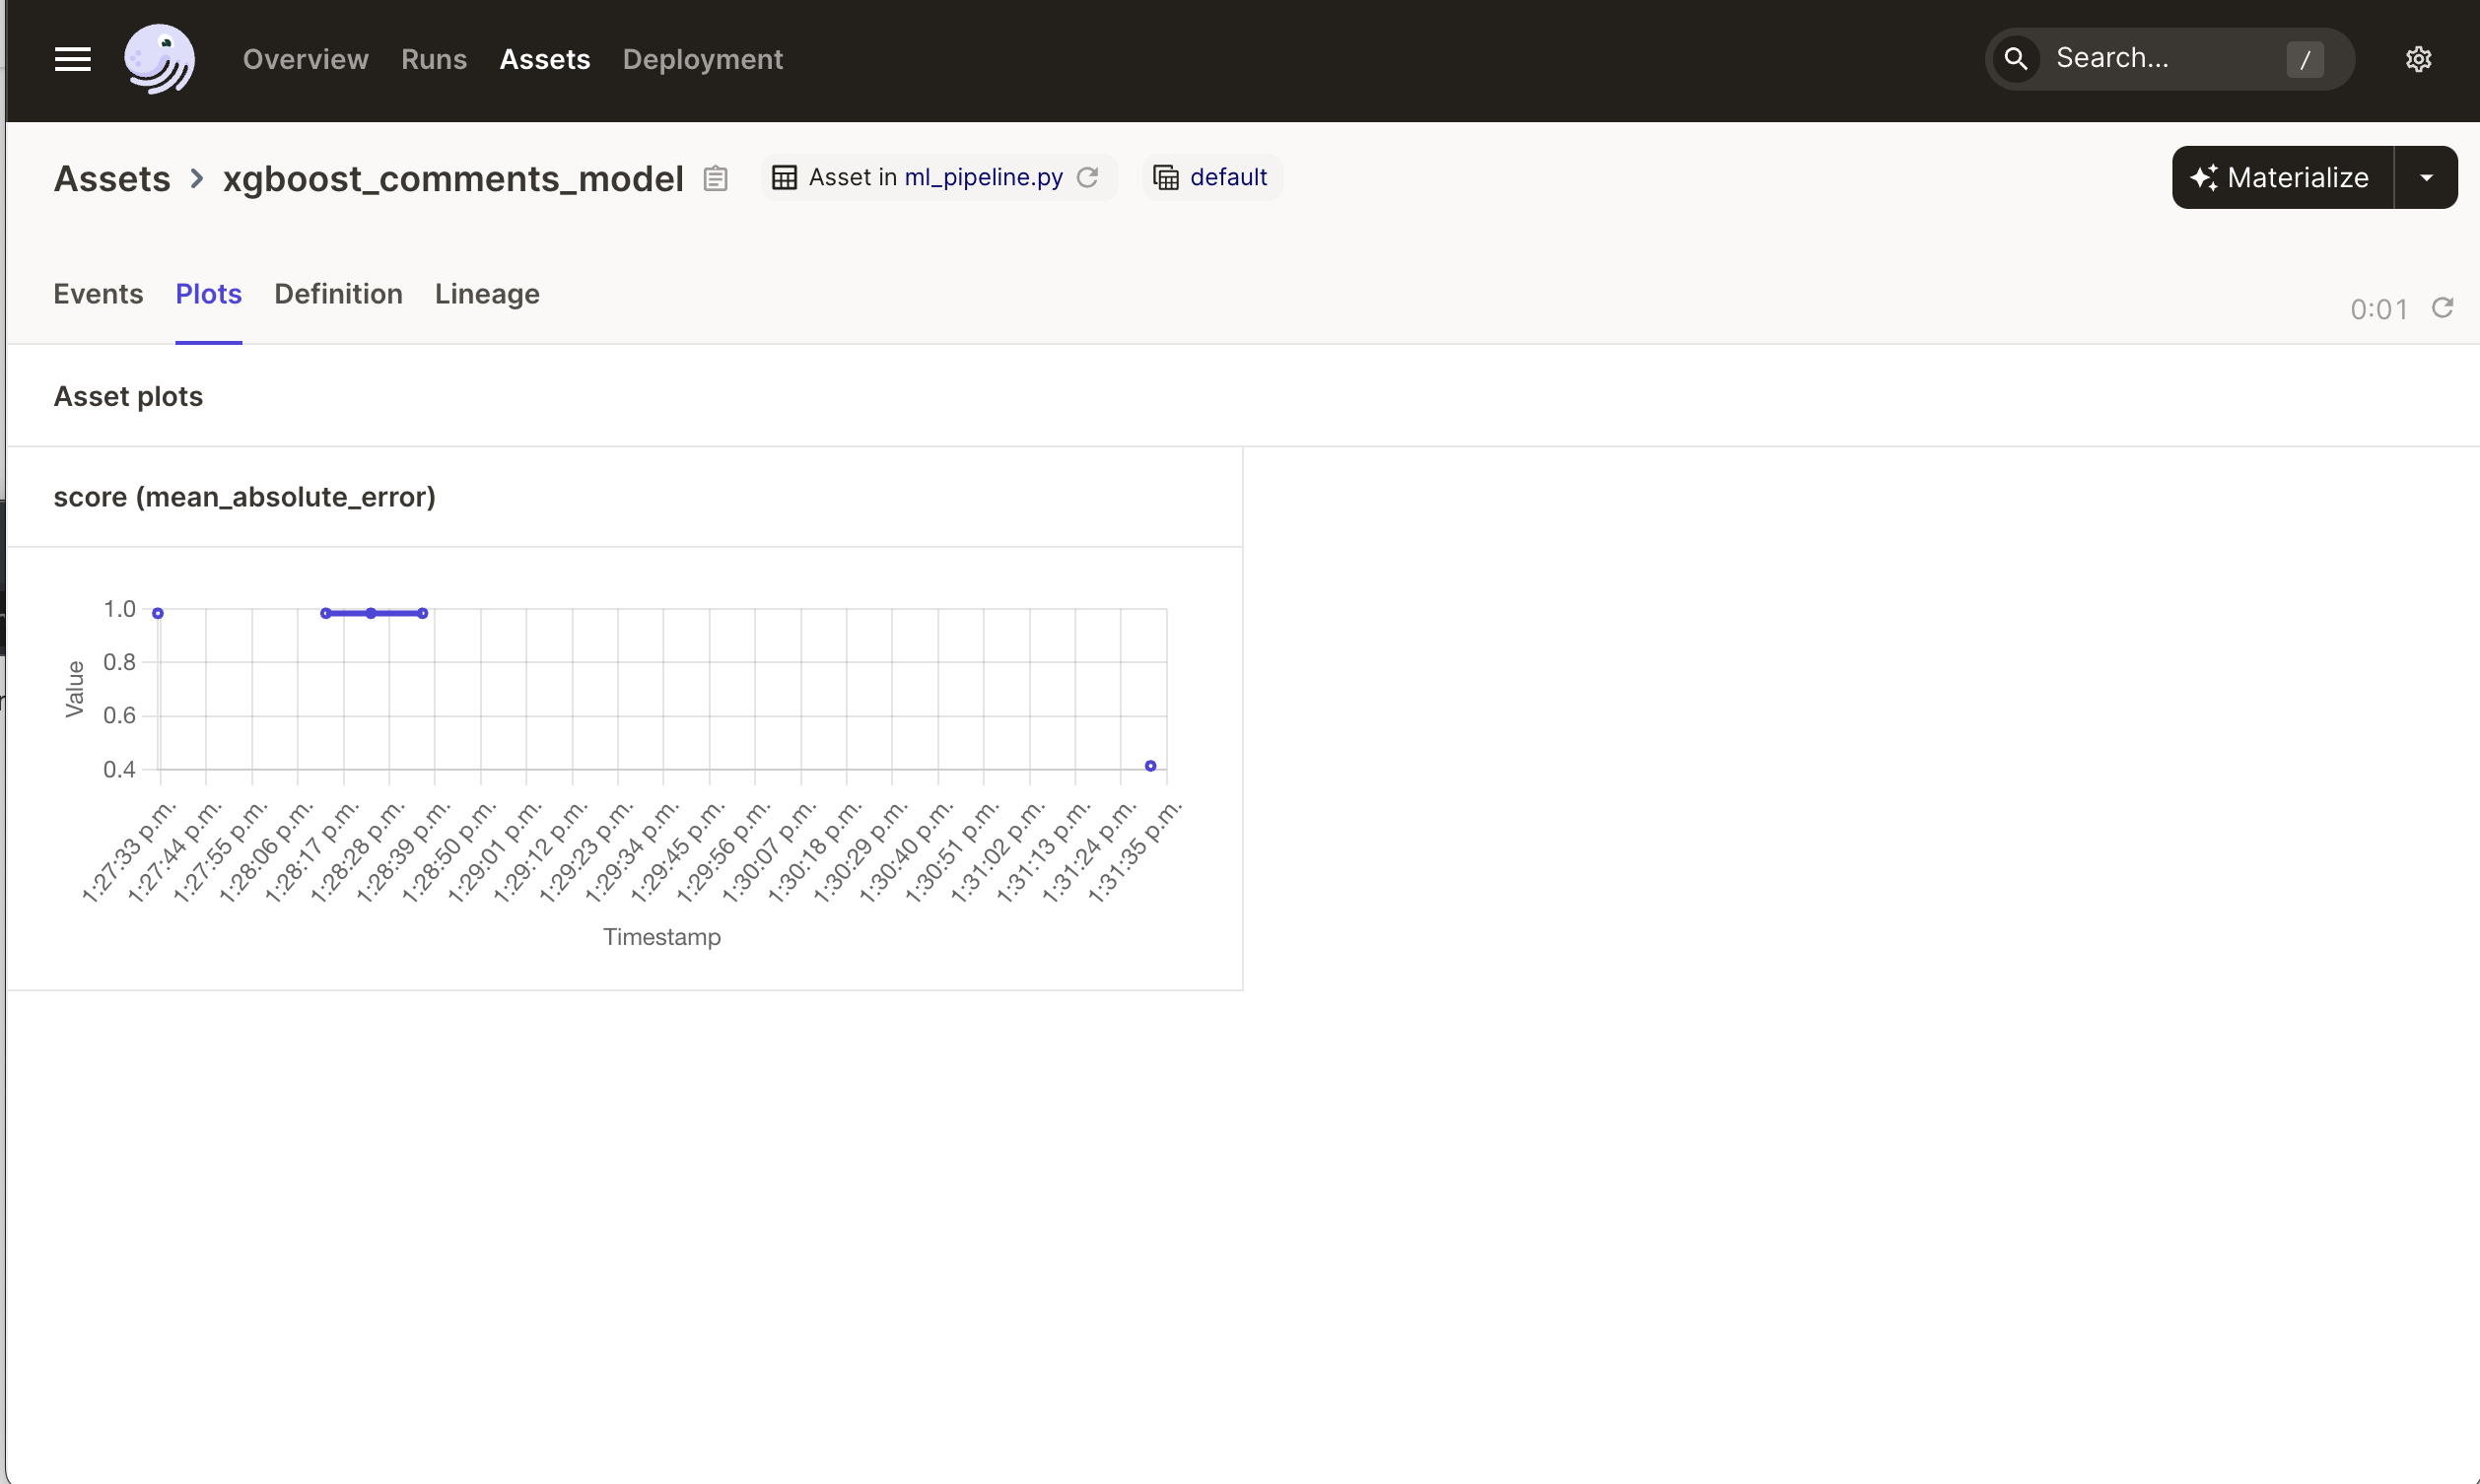Image resolution: width=2480 pixels, height=1484 pixels.
Task: Click the settings gear icon top right
Action: pos(2418,58)
